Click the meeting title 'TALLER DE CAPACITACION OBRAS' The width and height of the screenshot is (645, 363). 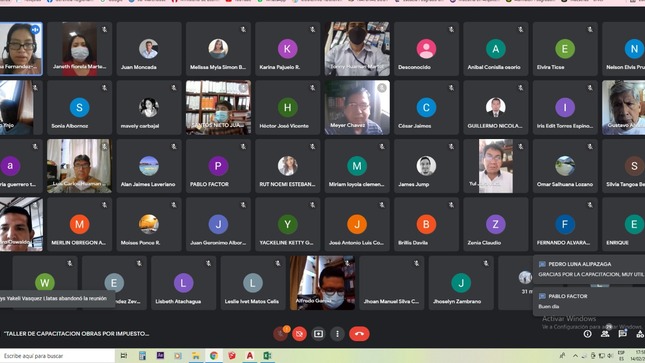point(77,333)
